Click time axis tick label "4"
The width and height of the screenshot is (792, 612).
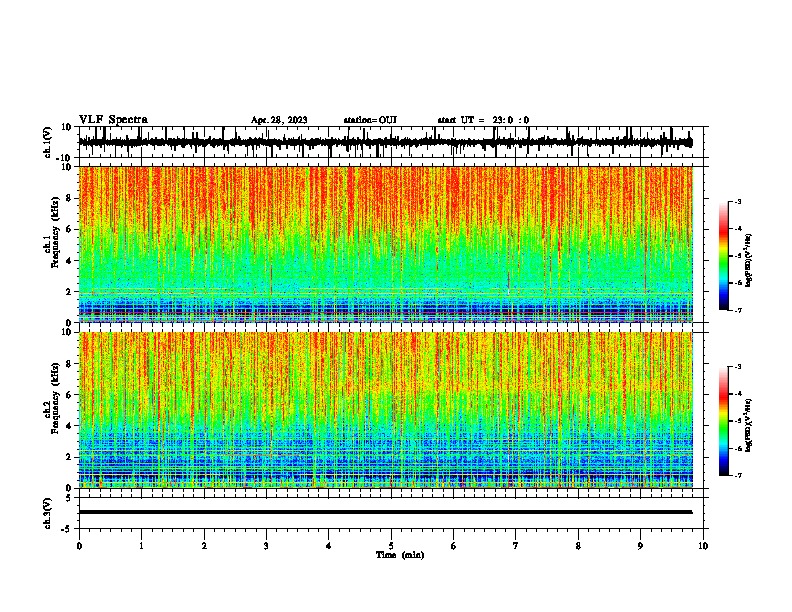329,546
